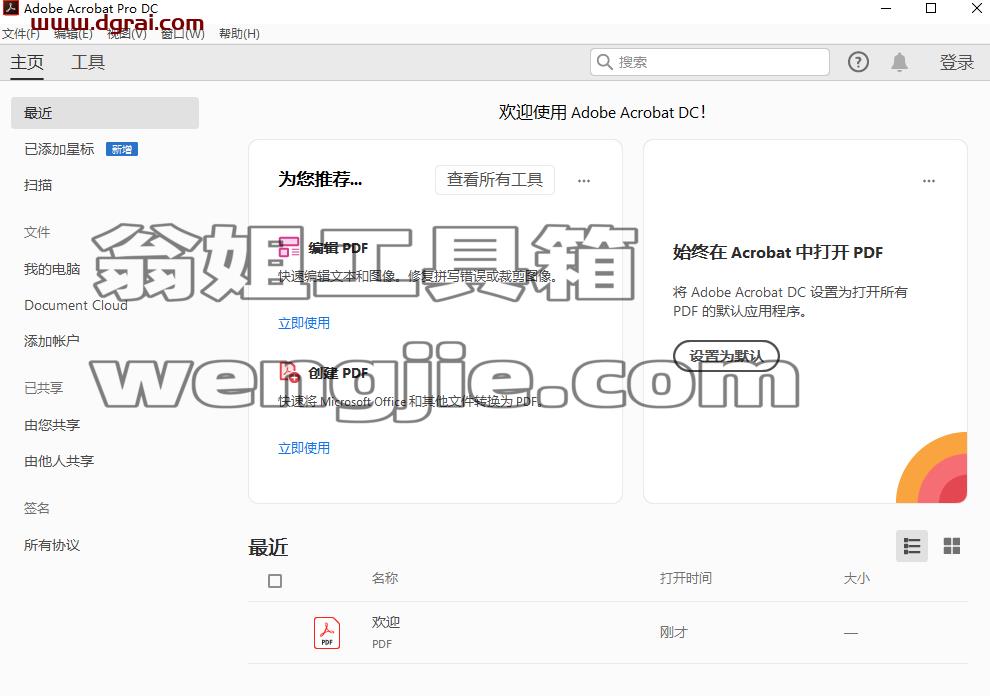This screenshot has height=696, width=990.
Task: Open the 编辑(E) menu
Action: tap(73, 33)
